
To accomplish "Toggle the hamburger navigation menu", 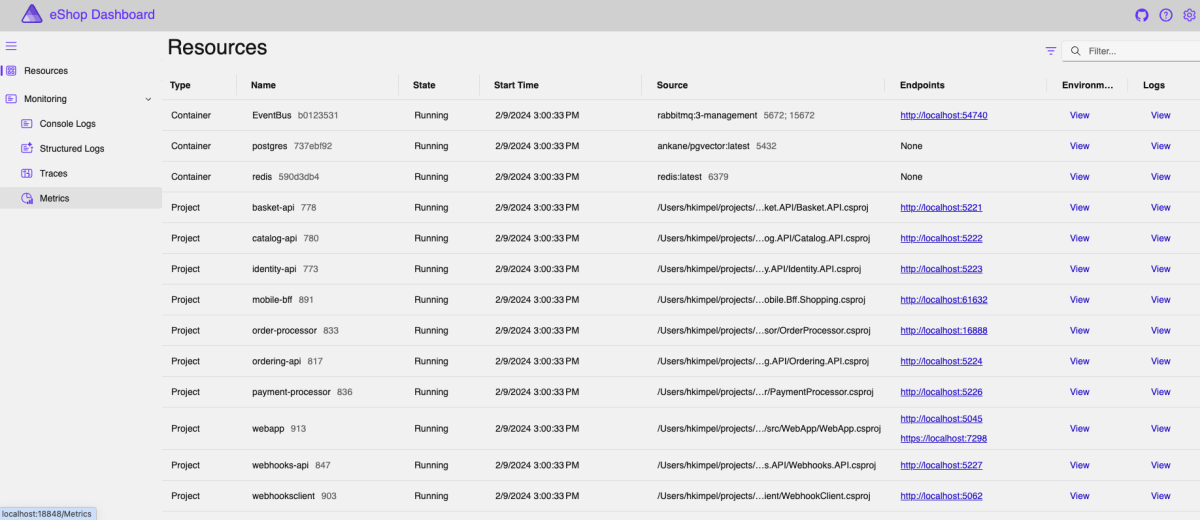I will tap(11, 46).
